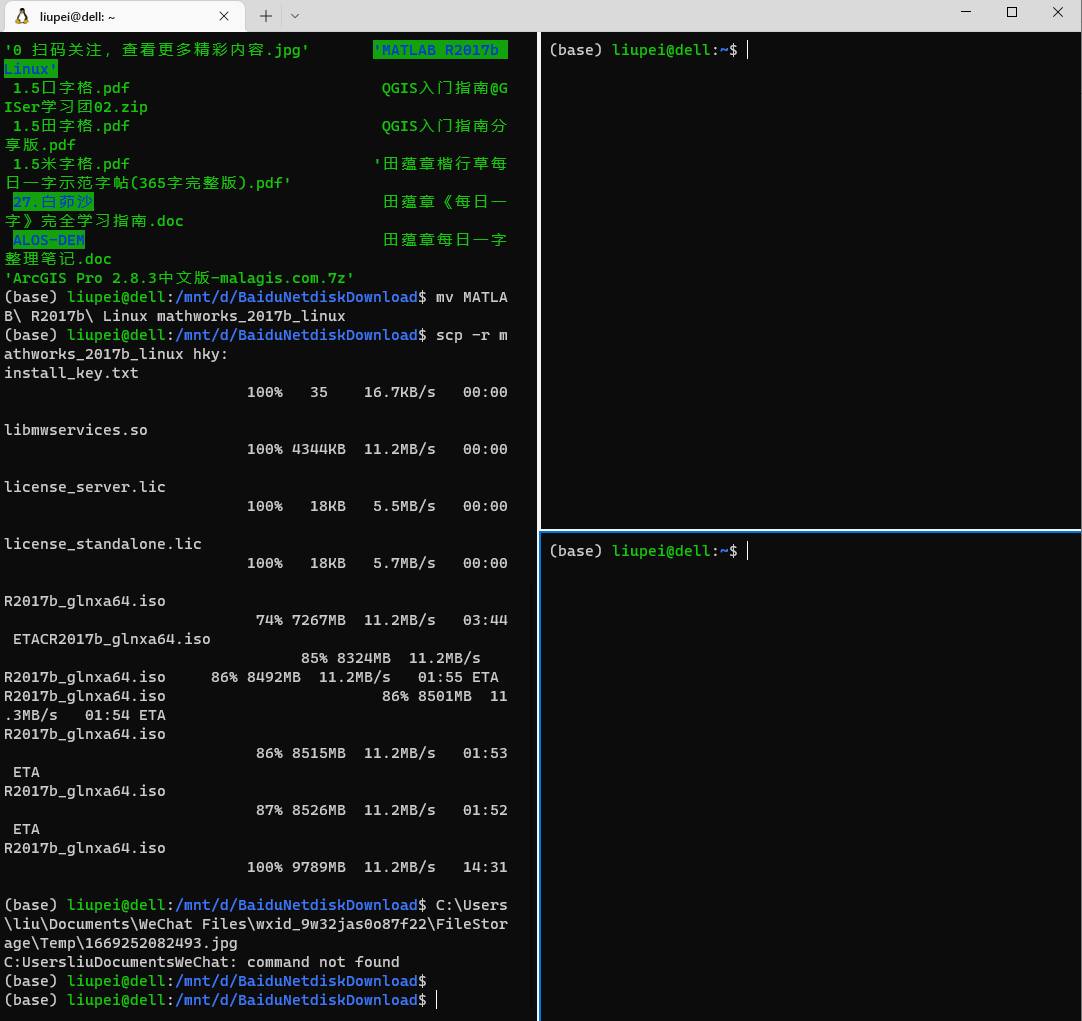Click the 扫码关注 .jpg file name

click(157, 50)
